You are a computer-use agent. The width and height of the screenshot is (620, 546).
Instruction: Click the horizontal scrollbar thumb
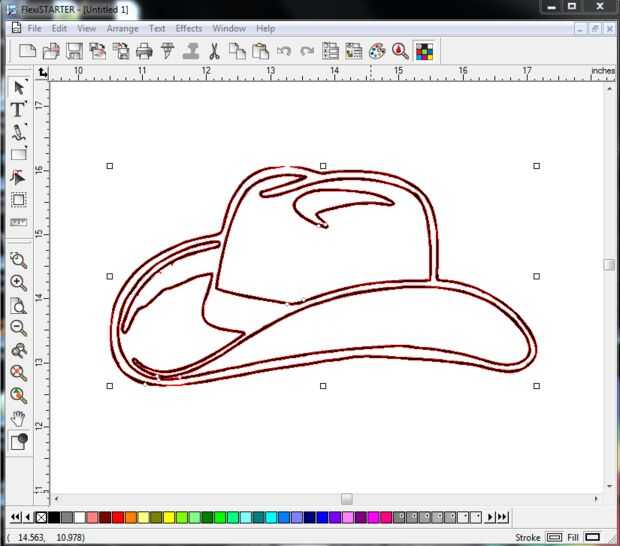coord(347,499)
